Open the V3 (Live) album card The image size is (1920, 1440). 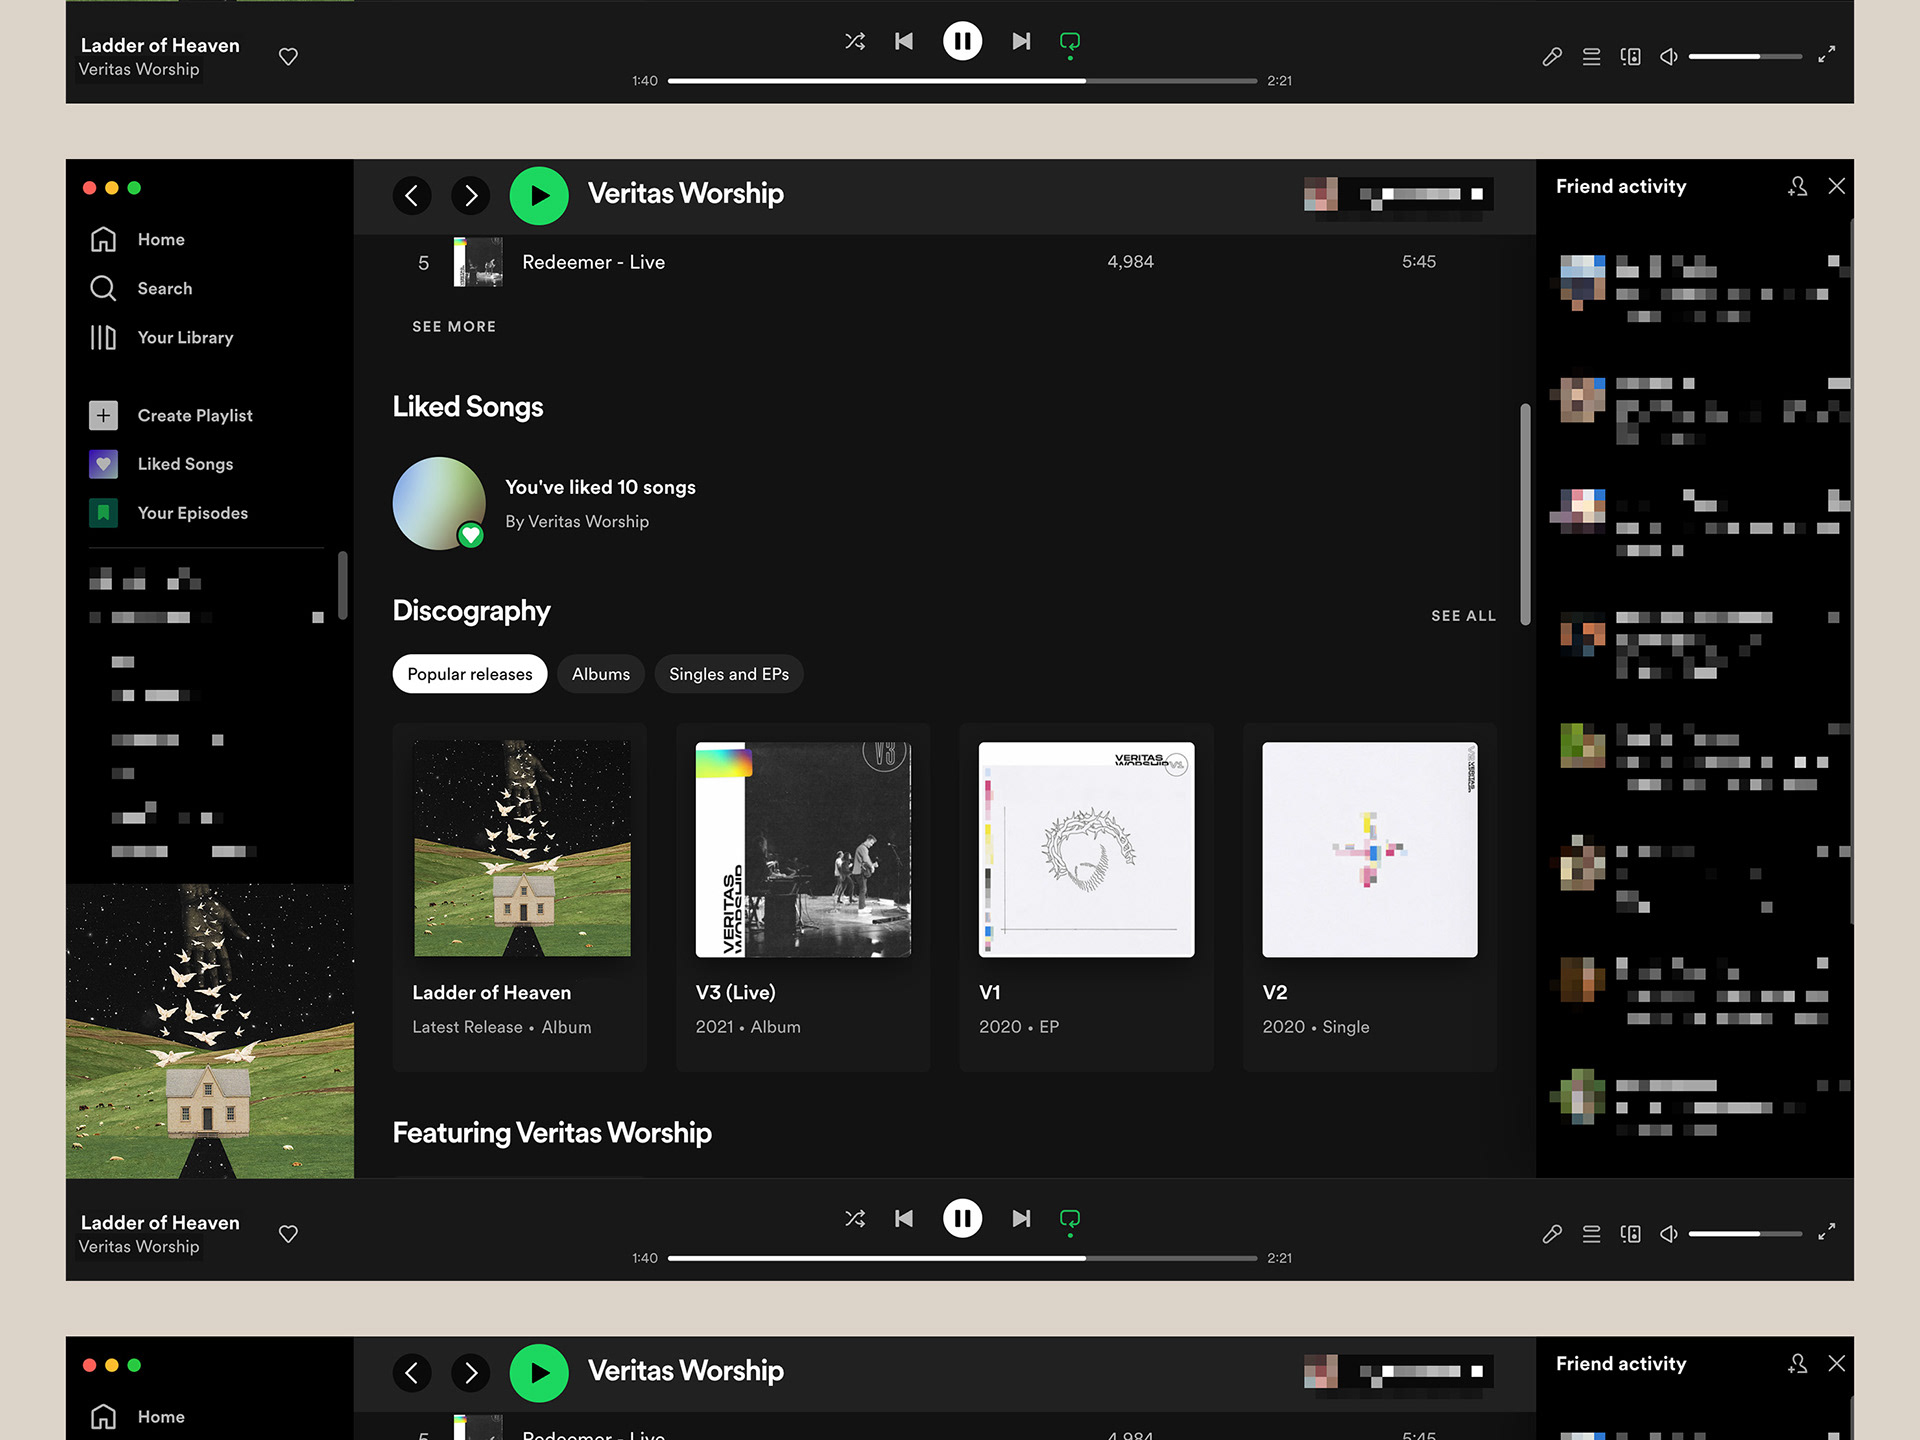tap(803, 898)
